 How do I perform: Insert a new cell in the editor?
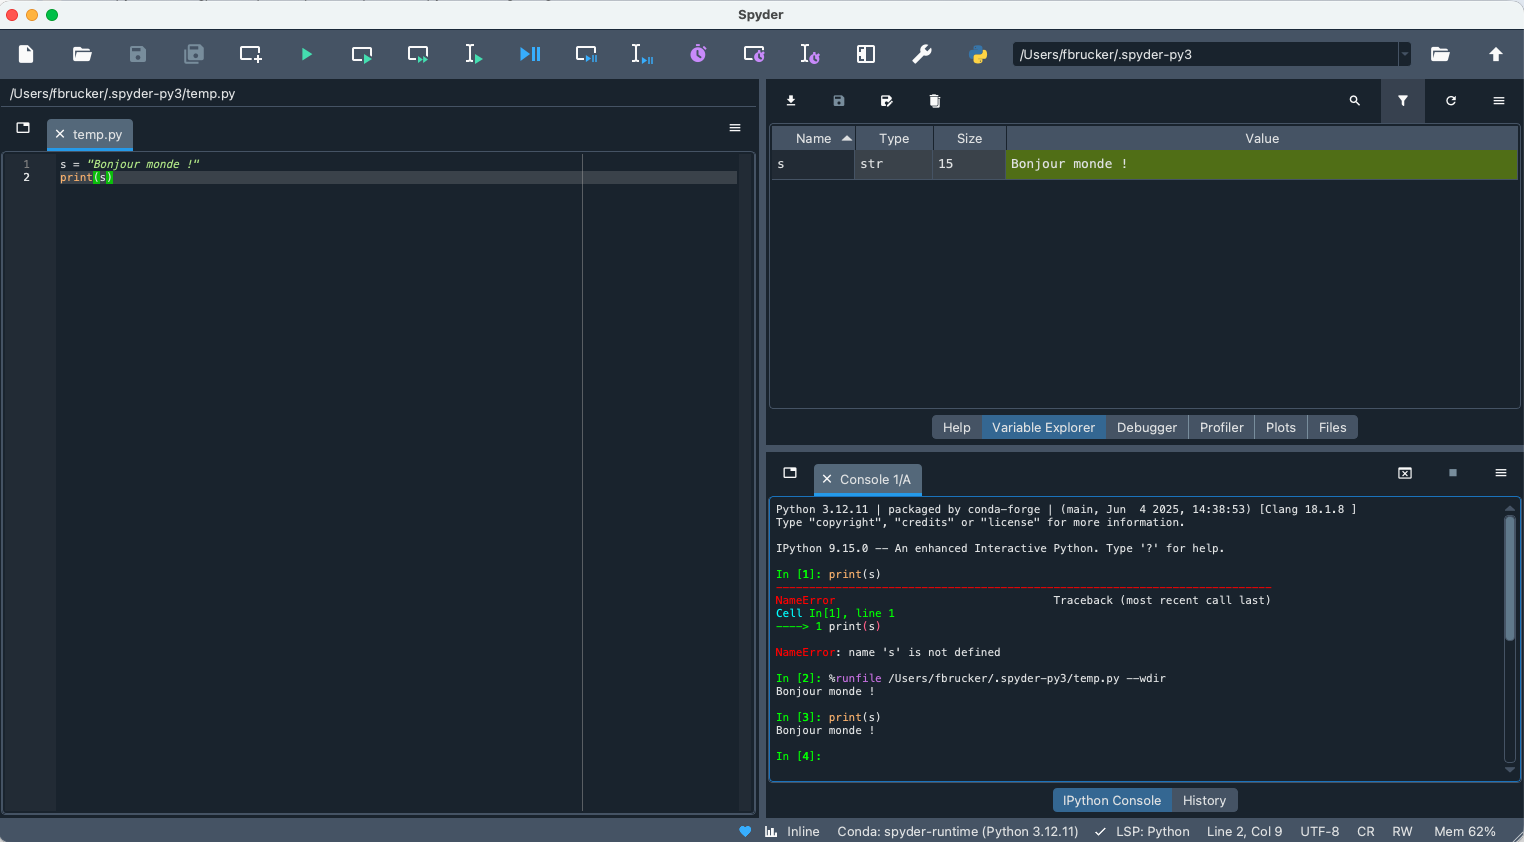coord(250,54)
